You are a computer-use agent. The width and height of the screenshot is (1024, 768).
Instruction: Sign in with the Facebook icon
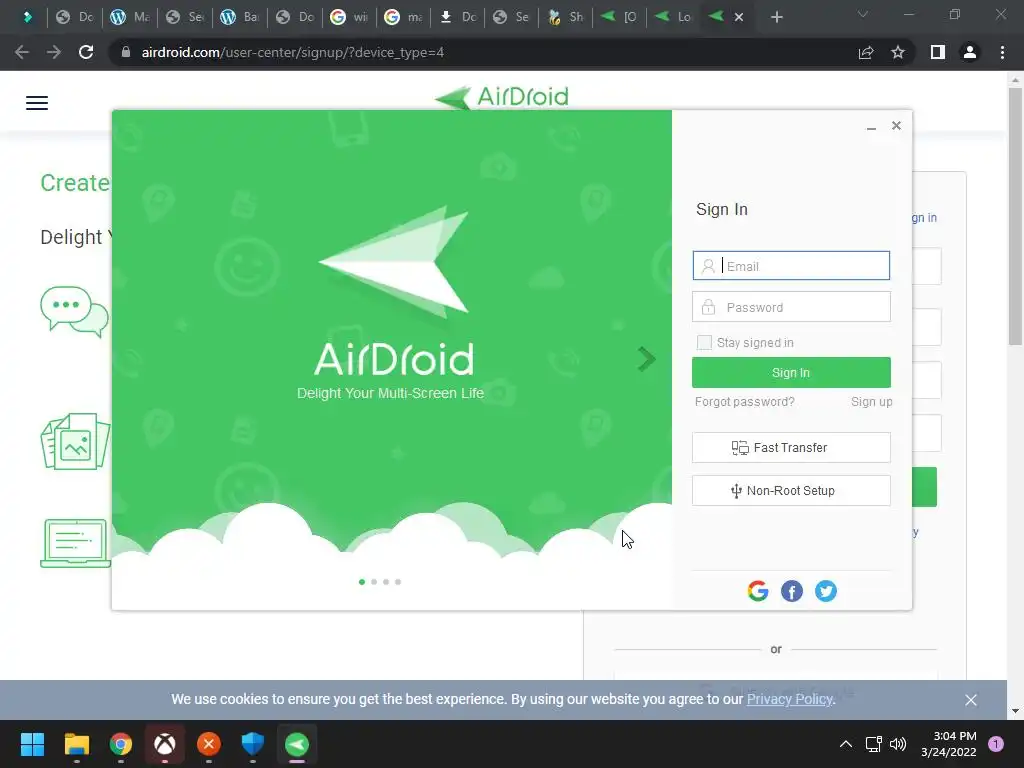(792, 591)
